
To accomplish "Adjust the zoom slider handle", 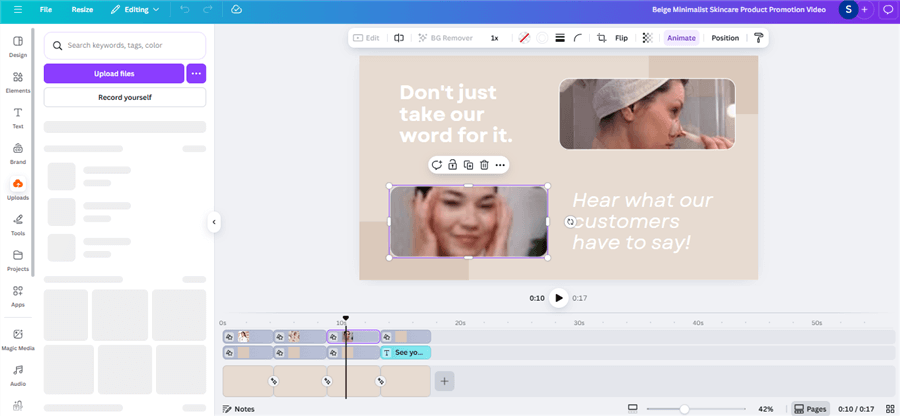I will 684,409.
